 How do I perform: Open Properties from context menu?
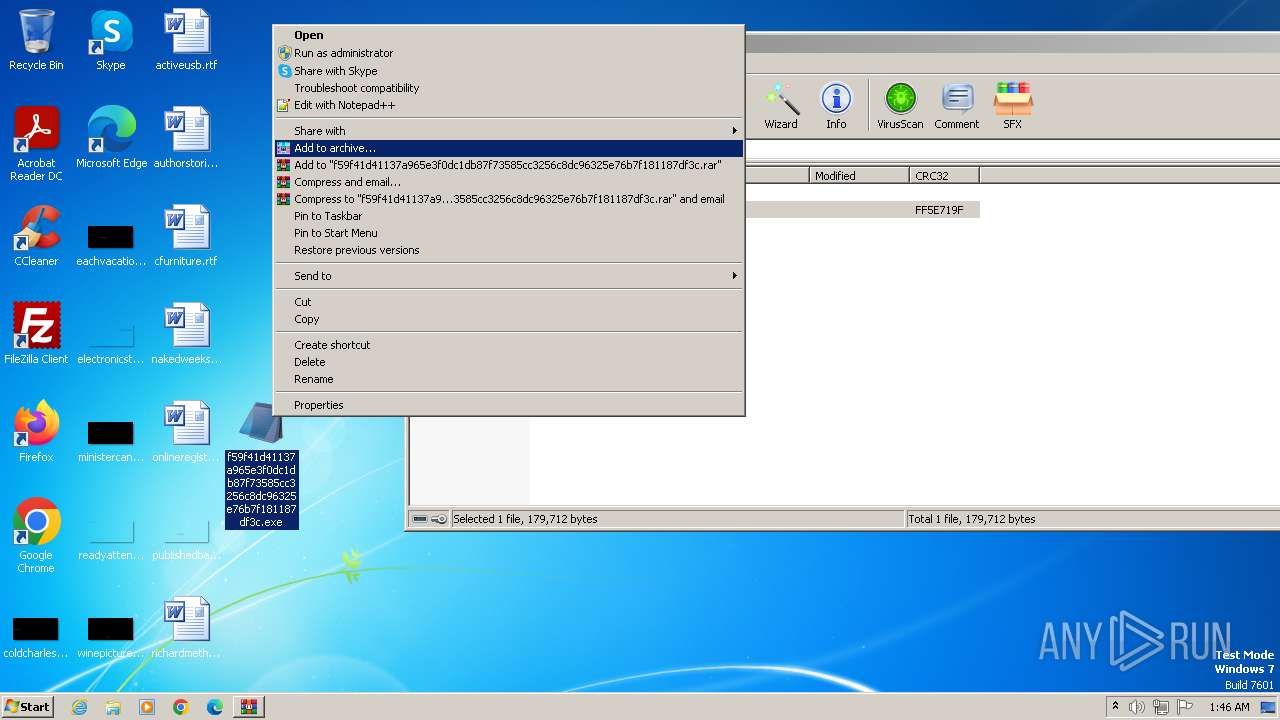509,405
